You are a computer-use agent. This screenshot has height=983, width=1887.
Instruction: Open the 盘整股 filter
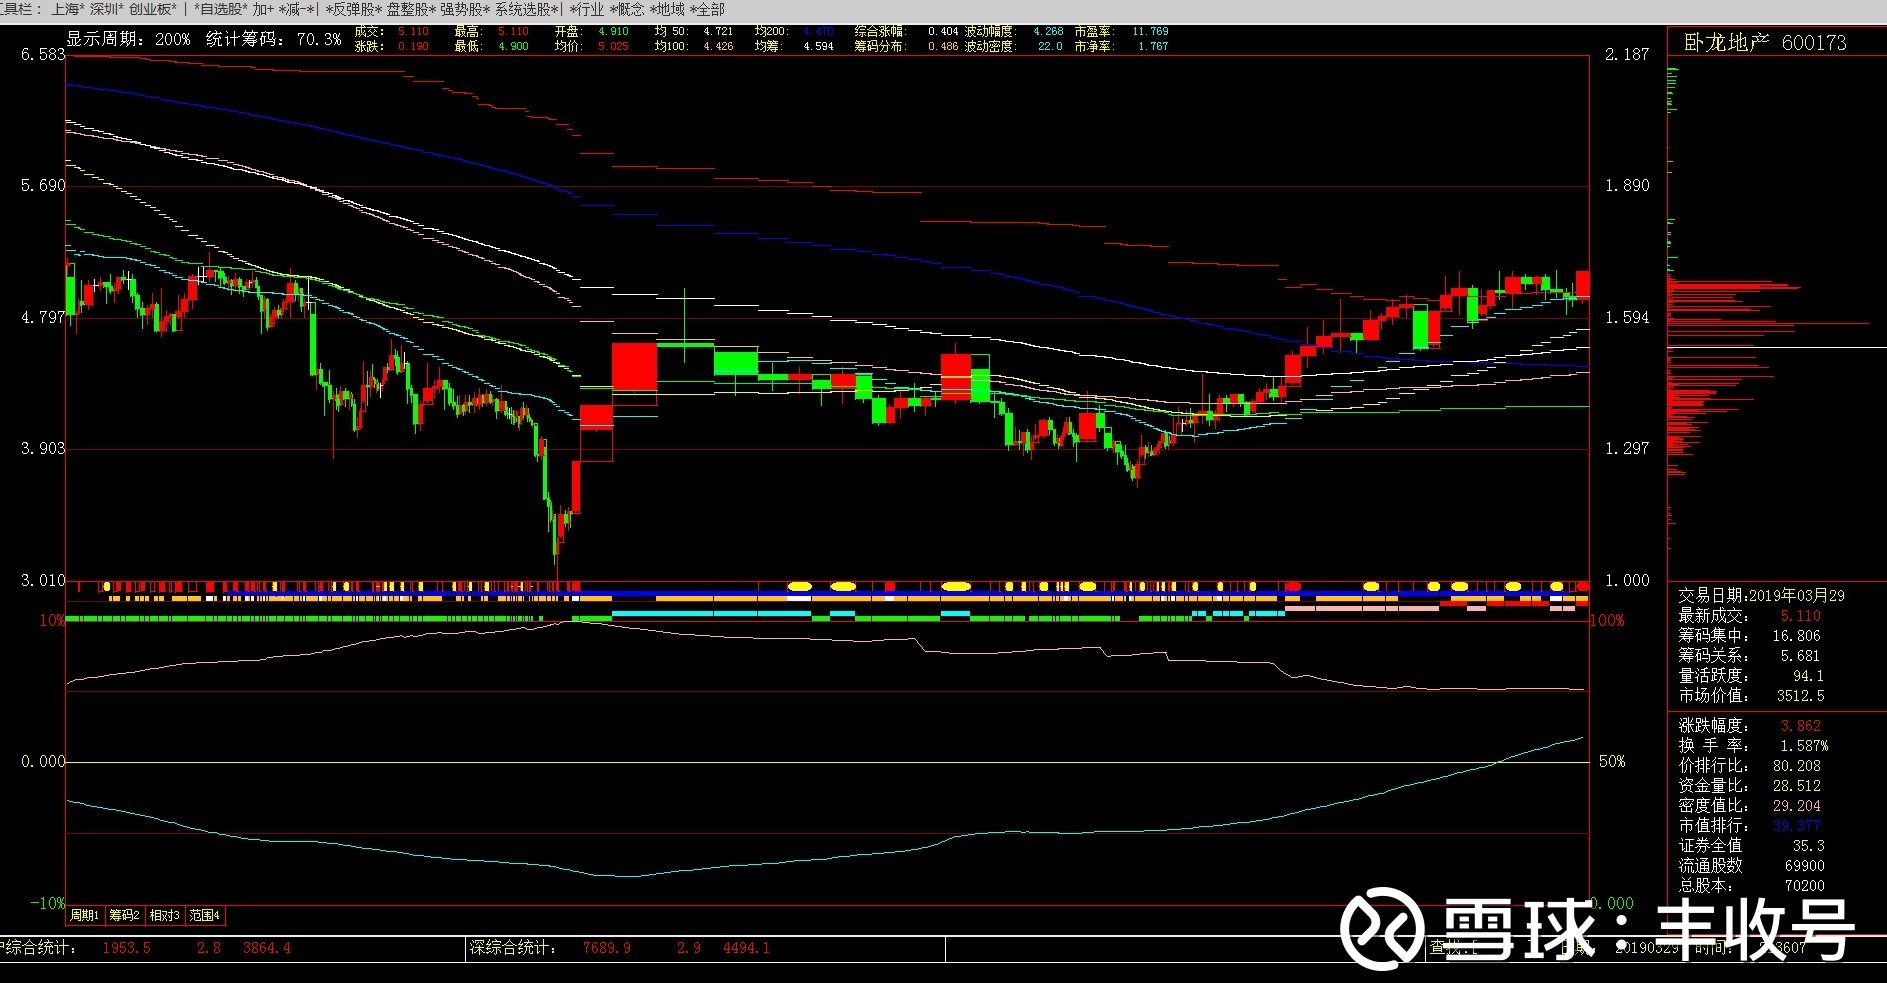[410, 9]
